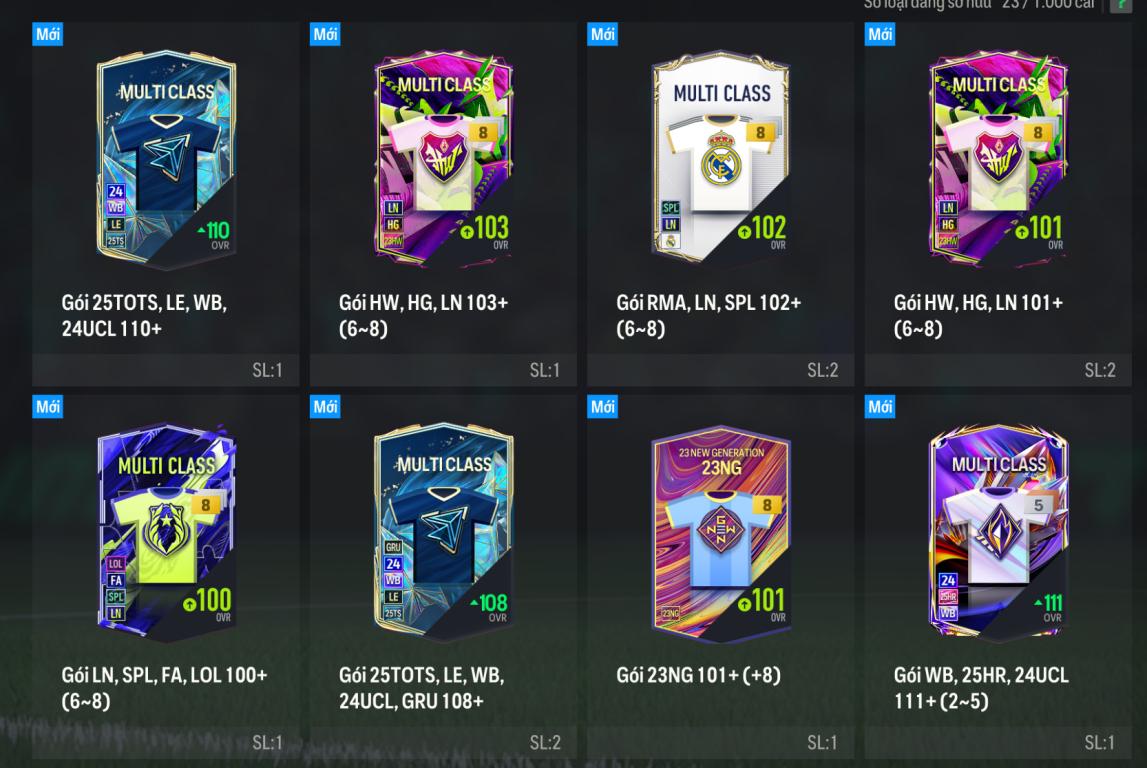Screen dimensions: 1147x768
Task: Click SL:2 quantity on the RMA pack
Action: point(822,370)
